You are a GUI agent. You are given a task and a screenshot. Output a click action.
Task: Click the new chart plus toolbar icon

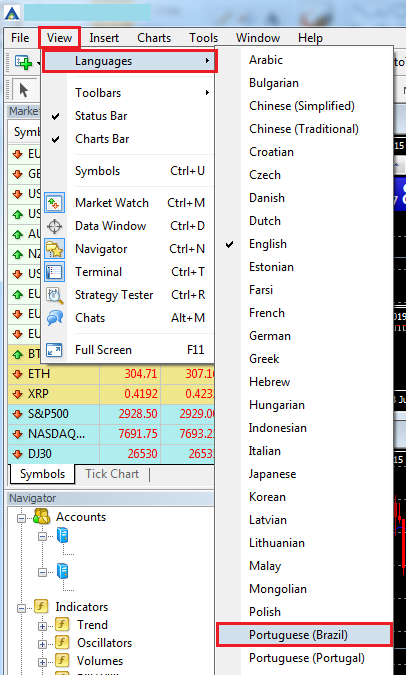(x=24, y=62)
